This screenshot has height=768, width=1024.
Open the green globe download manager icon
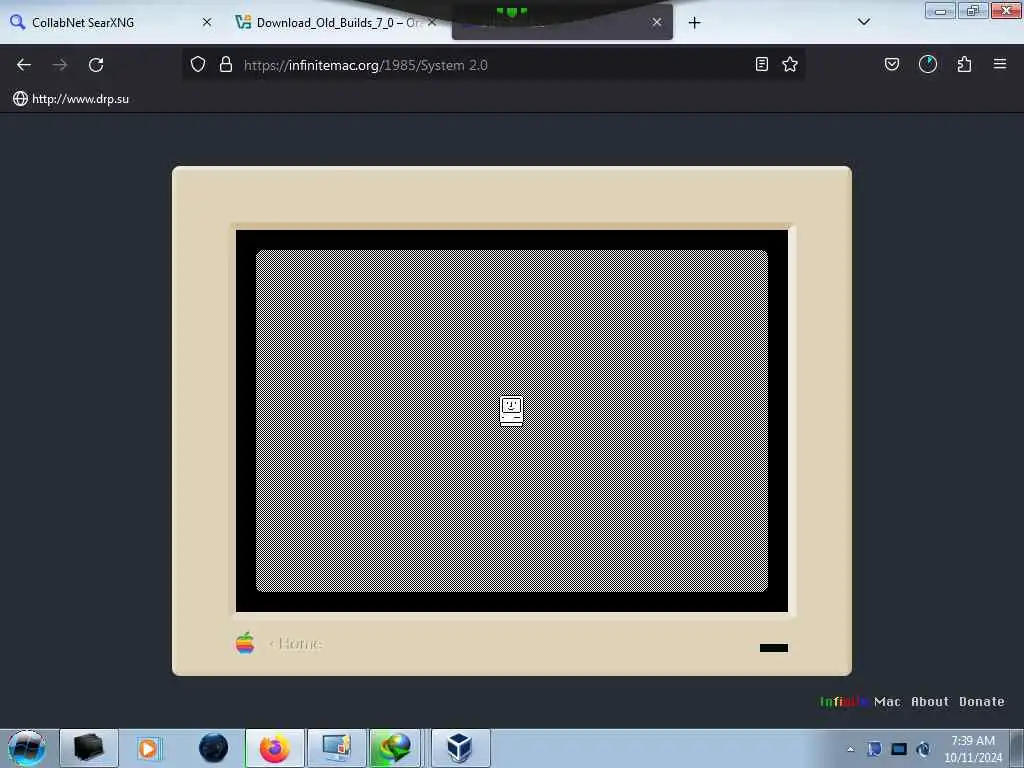(x=394, y=748)
